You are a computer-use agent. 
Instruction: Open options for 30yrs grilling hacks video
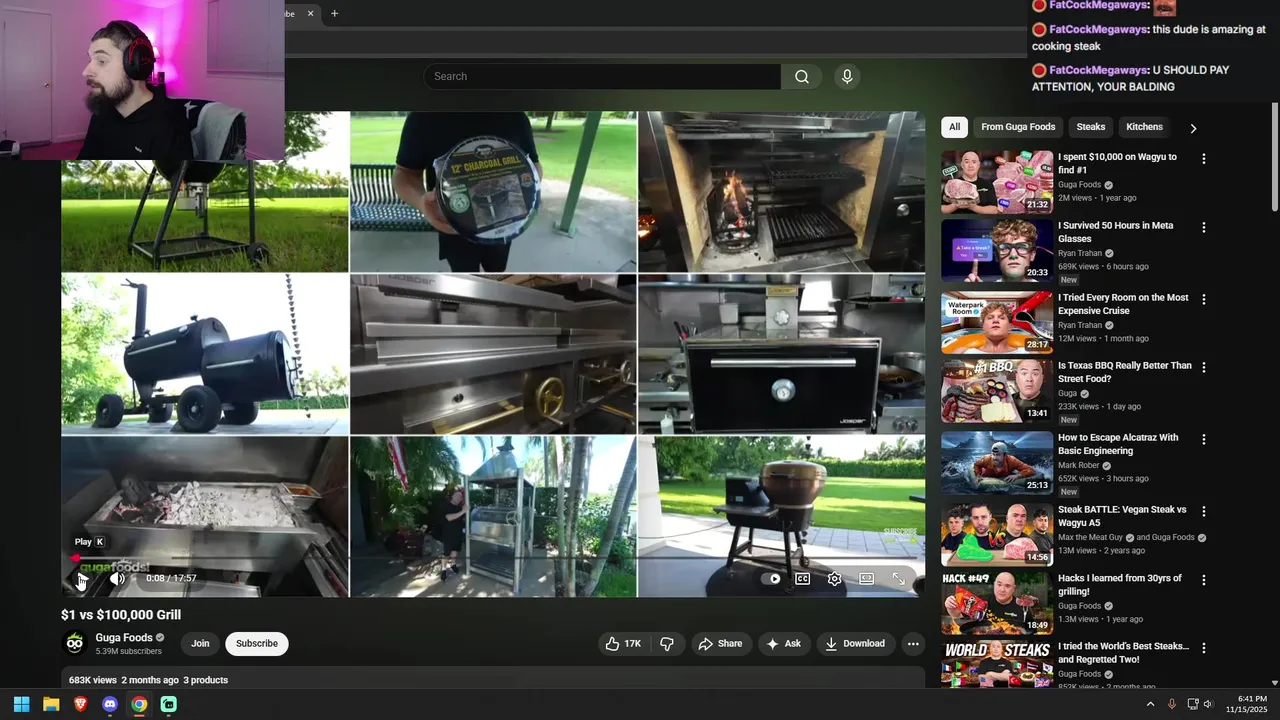(1204, 580)
